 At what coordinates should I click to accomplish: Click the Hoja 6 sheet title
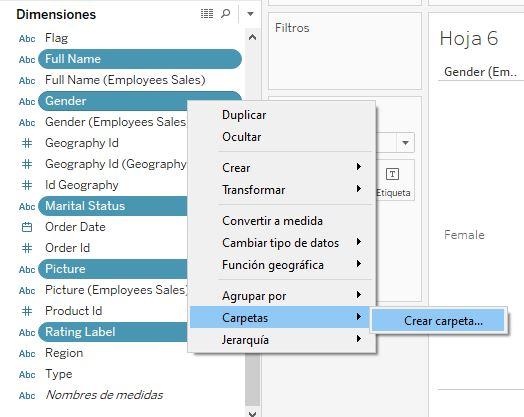469,38
